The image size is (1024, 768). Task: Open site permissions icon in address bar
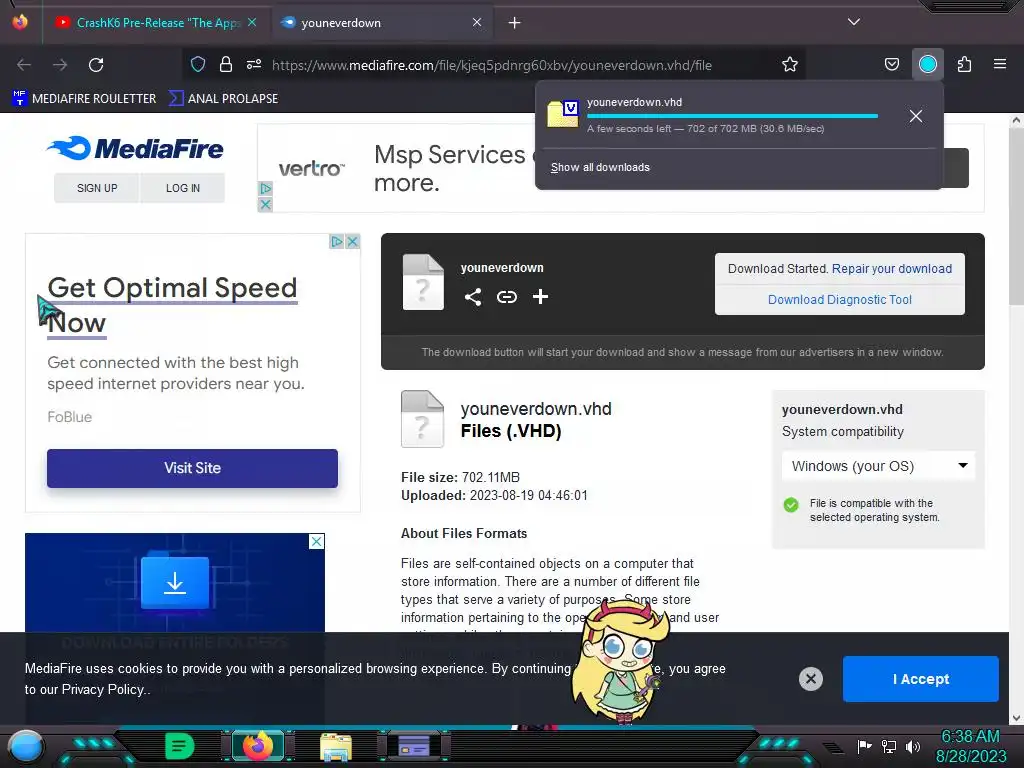click(x=254, y=64)
